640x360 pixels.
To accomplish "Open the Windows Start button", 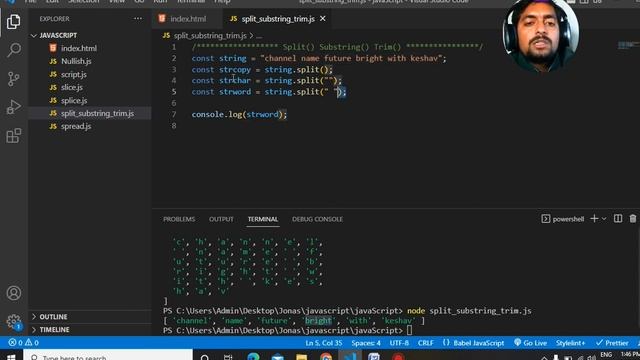I will (x=11, y=356).
